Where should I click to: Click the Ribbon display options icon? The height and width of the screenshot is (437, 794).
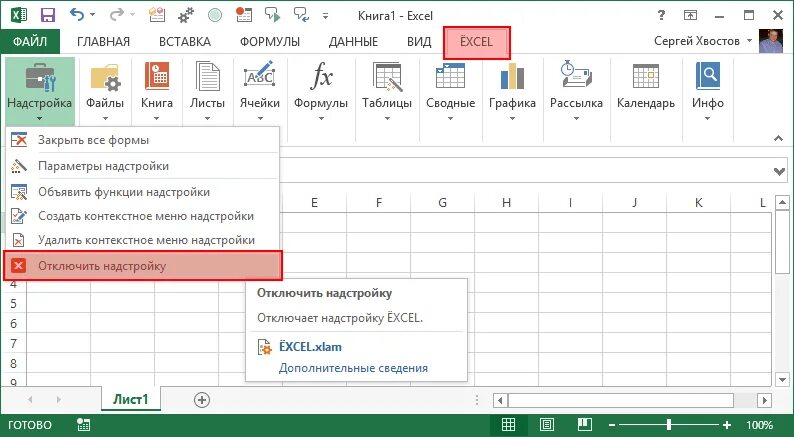[x=690, y=16]
